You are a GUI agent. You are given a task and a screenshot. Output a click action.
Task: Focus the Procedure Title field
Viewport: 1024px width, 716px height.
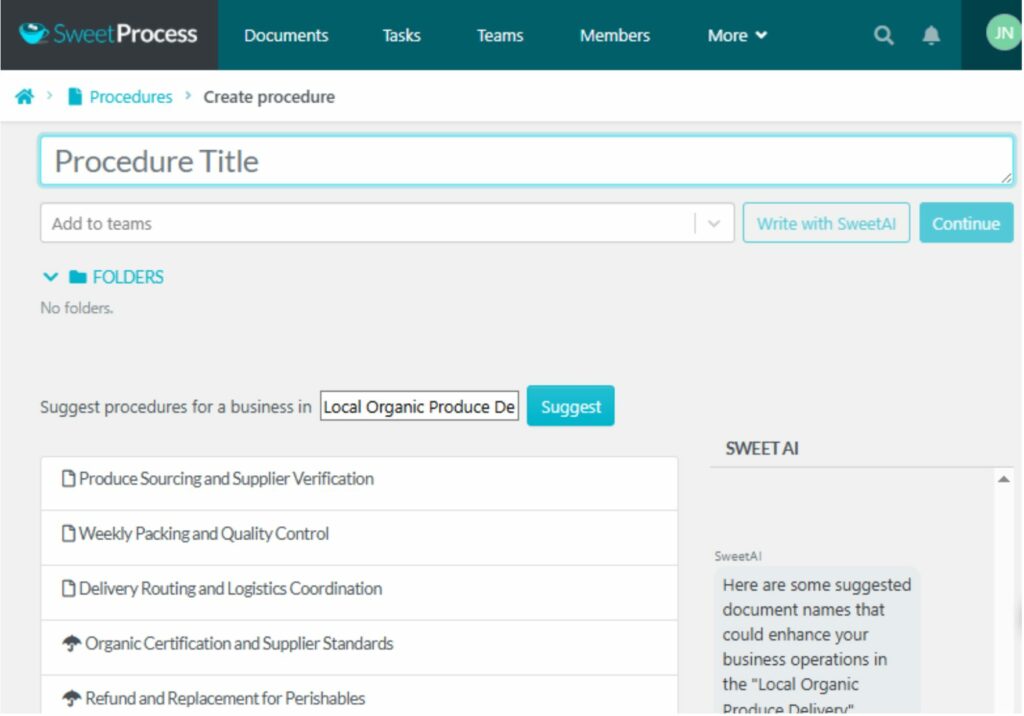pyautogui.click(x=526, y=161)
